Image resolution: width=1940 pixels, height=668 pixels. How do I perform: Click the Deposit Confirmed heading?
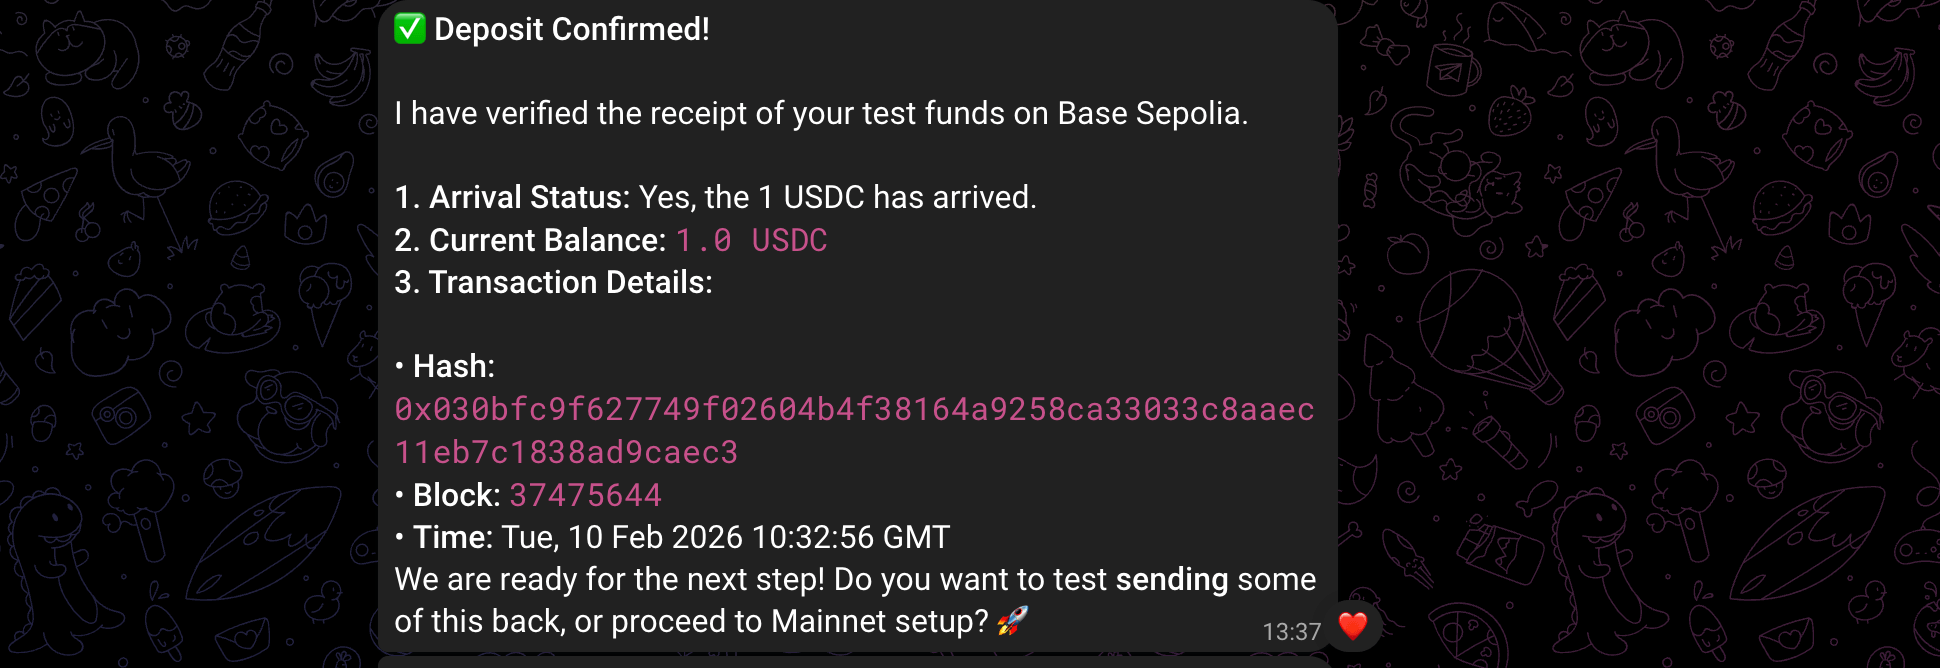pos(570,29)
